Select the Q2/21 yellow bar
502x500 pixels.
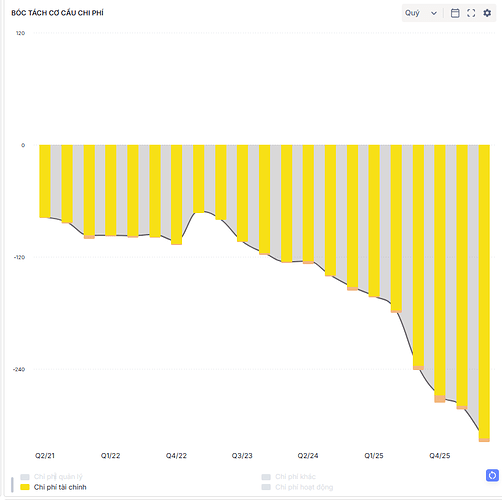(x=45, y=181)
